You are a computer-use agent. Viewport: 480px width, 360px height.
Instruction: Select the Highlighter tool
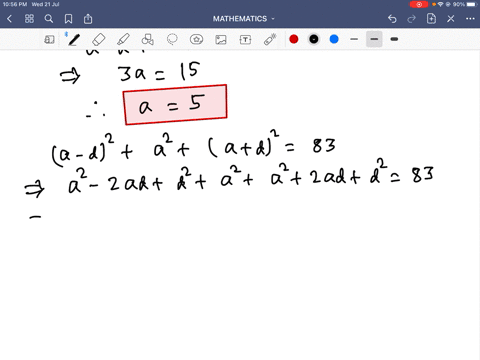pos(123,40)
